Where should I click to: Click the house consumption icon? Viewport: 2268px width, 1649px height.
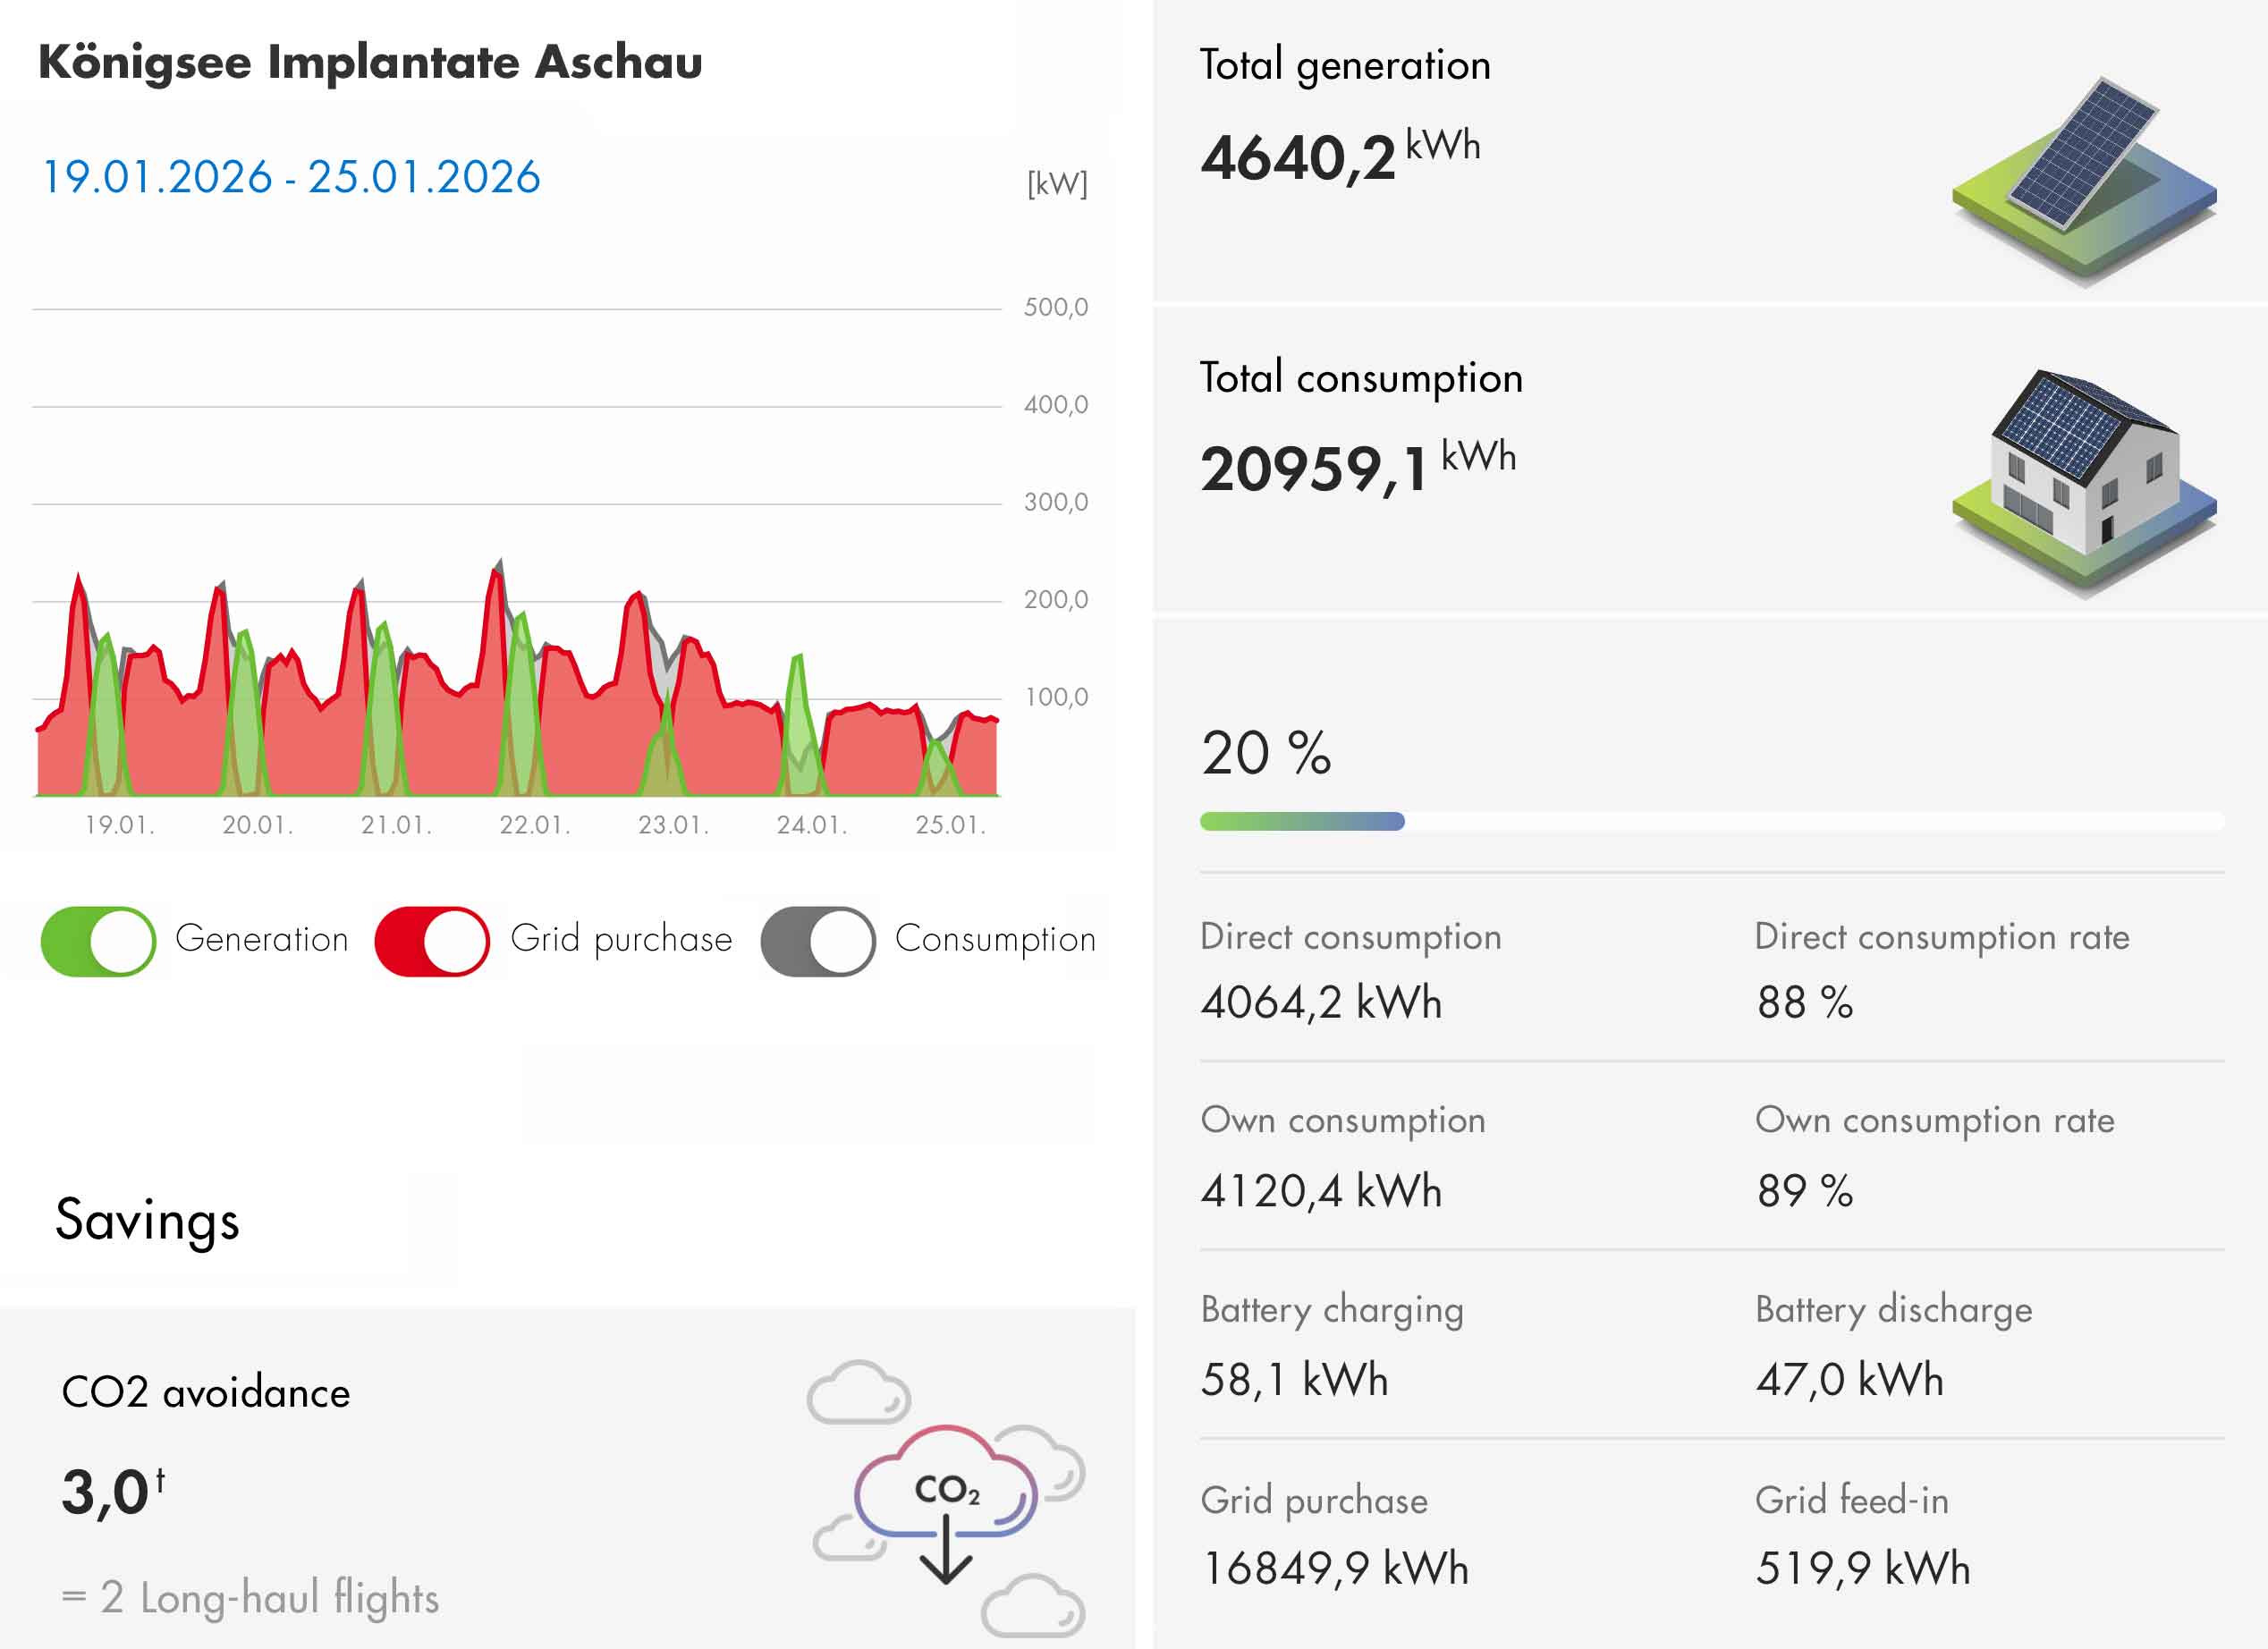(x=2084, y=482)
